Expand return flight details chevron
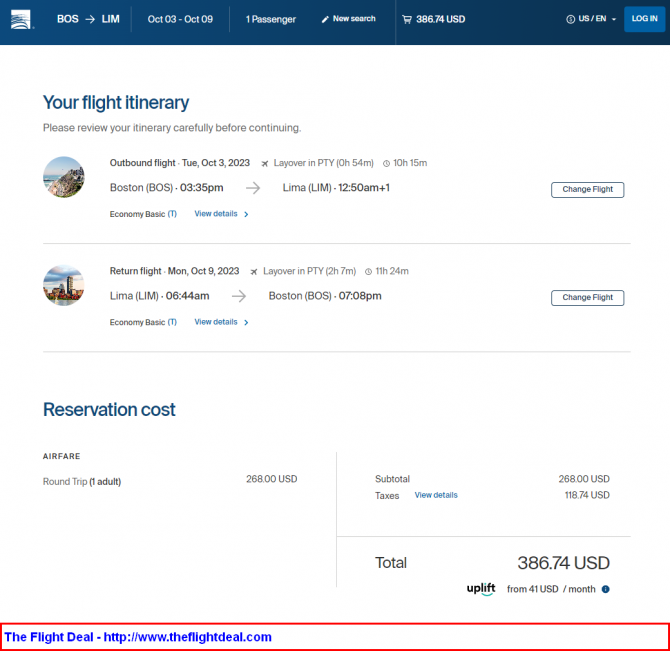This screenshot has height=651, width=670. pos(246,322)
